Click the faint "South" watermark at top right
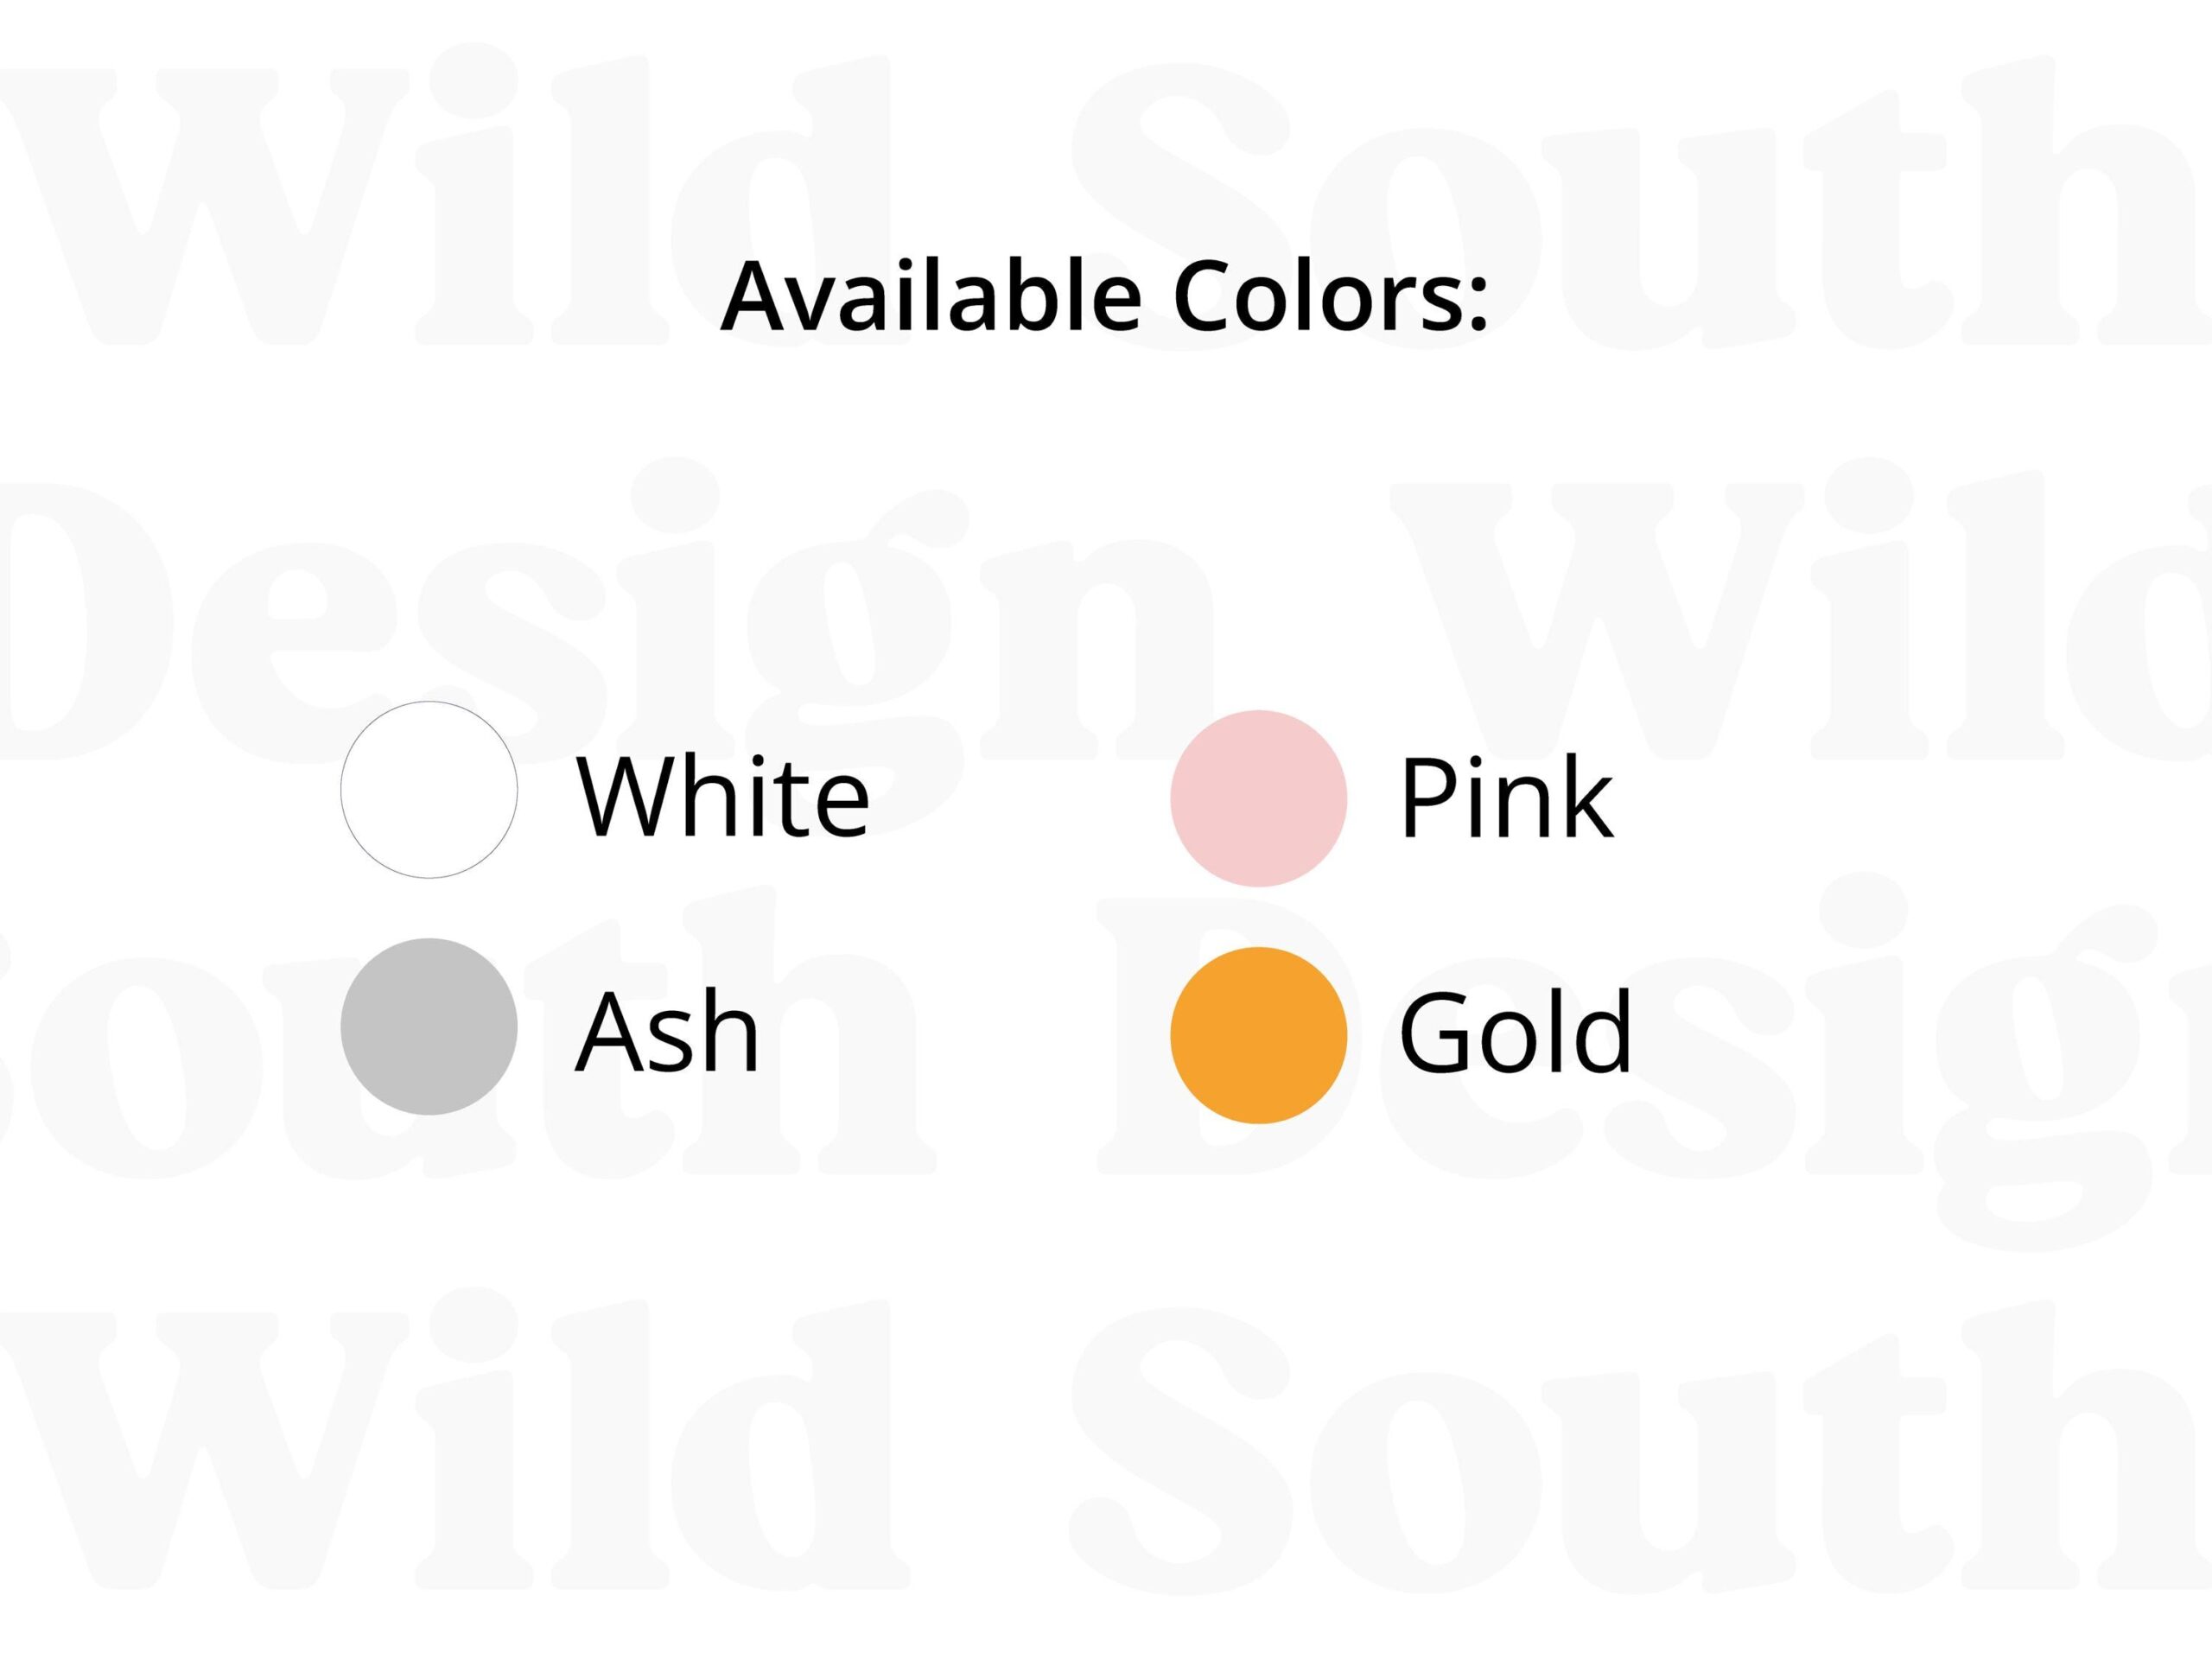Image resolution: width=2212 pixels, height=1659 pixels. (x=1640, y=200)
